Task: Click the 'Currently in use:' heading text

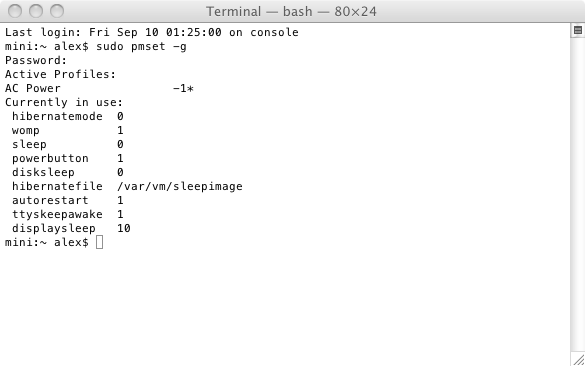Action: [64, 102]
